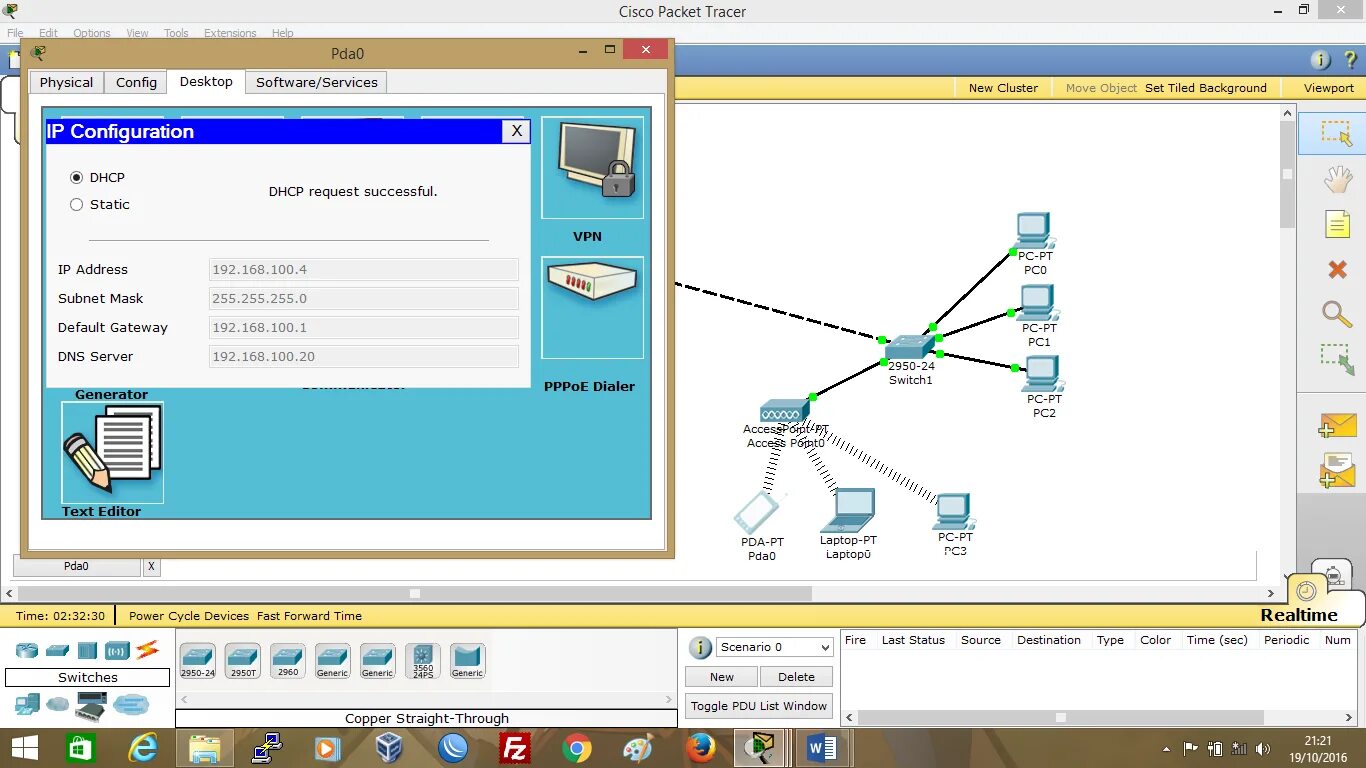Select Hubs device category icon
This screenshot has width=1366, height=768.
pos(87,650)
